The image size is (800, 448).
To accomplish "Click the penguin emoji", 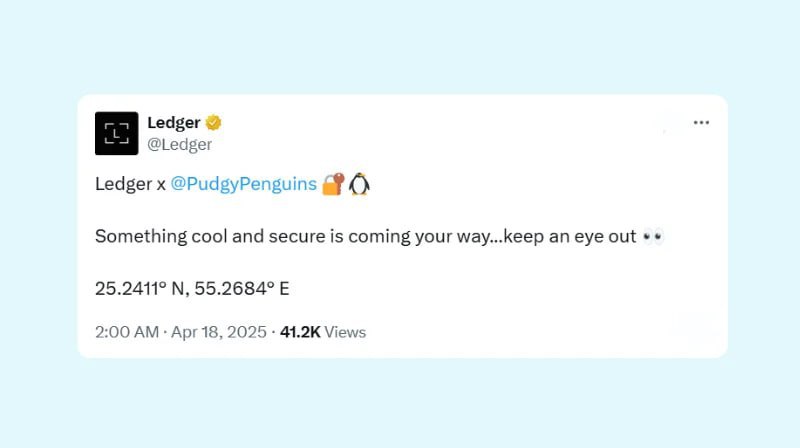I will [359, 184].
